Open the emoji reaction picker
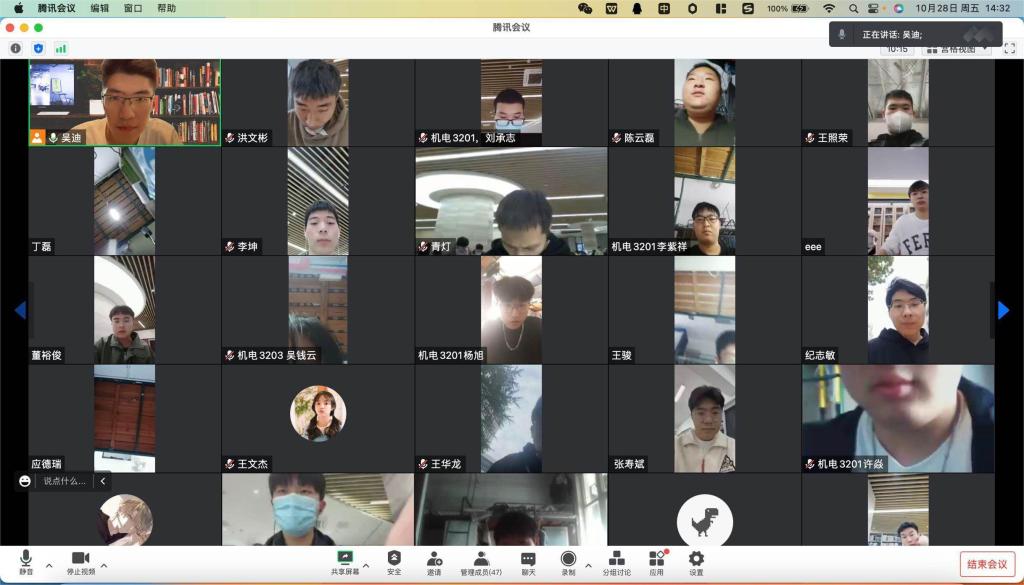Image resolution: width=1024 pixels, height=585 pixels. (25, 481)
